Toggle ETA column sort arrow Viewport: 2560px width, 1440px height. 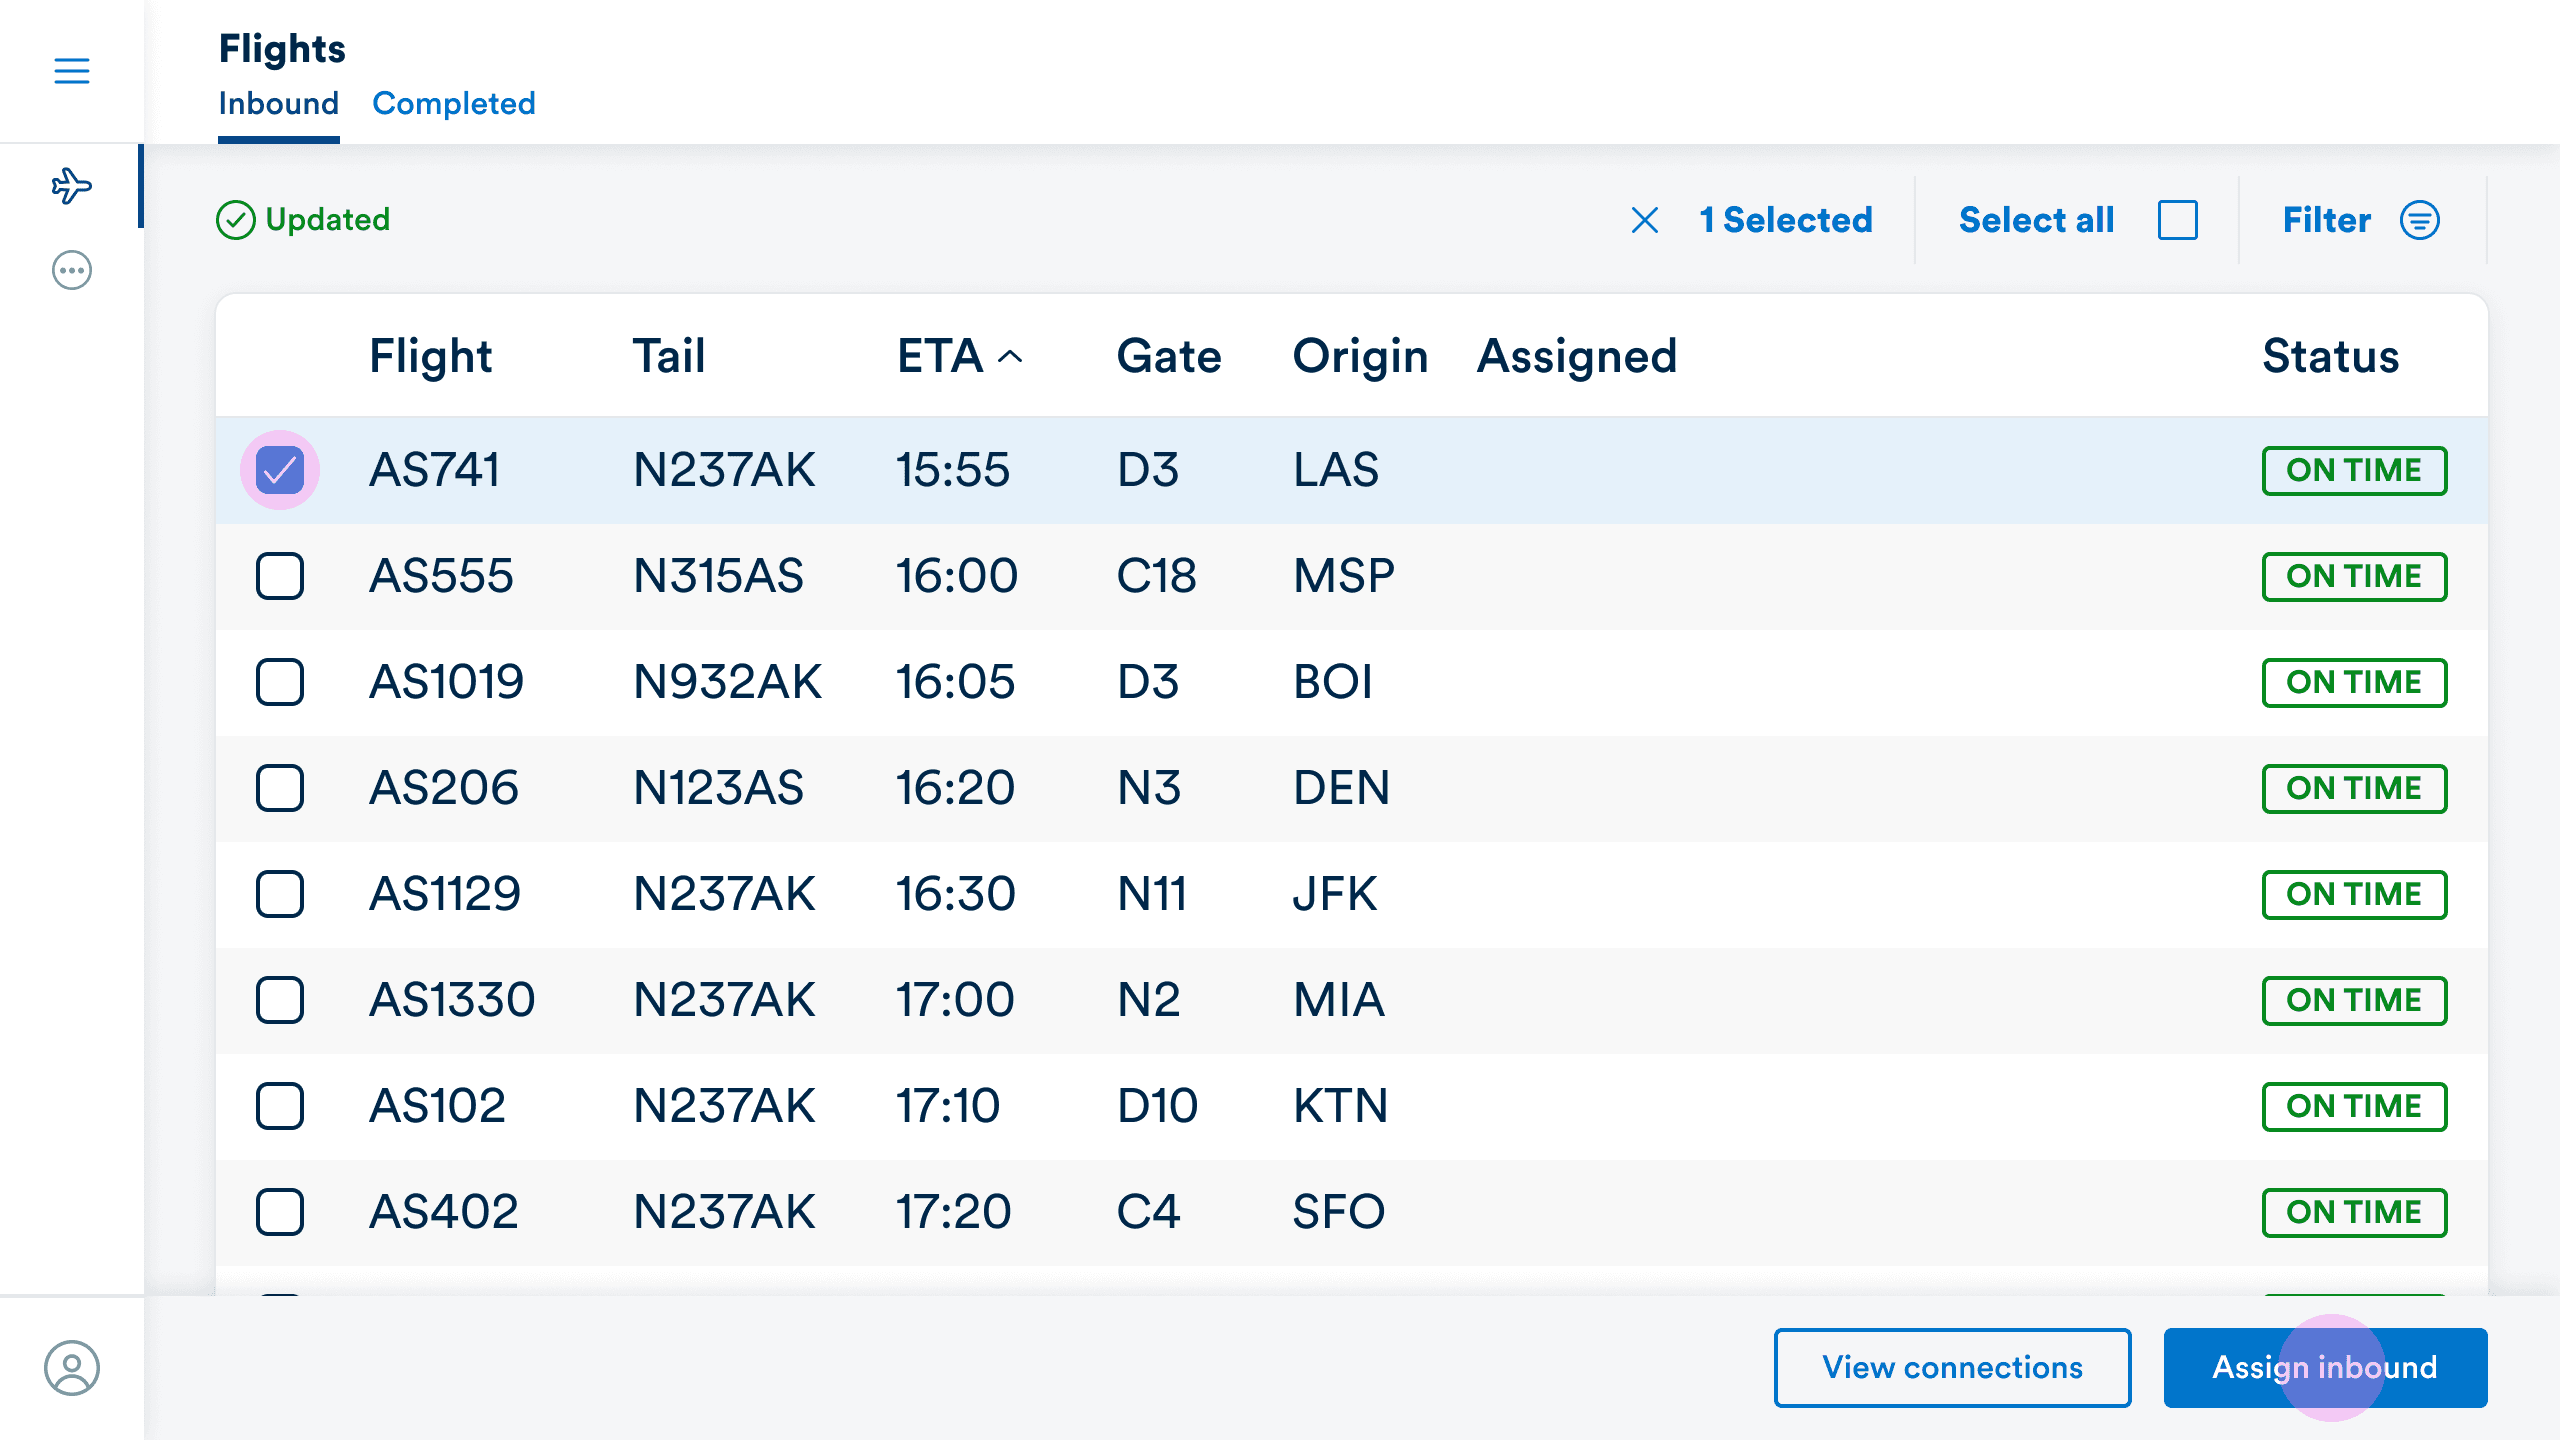[x=1010, y=357]
